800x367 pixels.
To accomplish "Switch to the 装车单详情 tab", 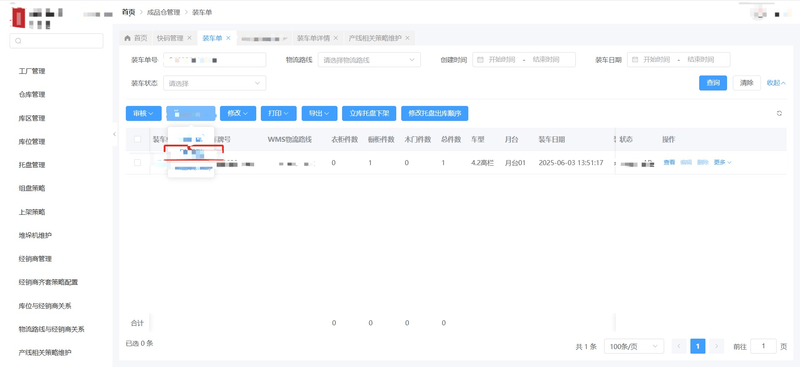I will [x=316, y=38].
